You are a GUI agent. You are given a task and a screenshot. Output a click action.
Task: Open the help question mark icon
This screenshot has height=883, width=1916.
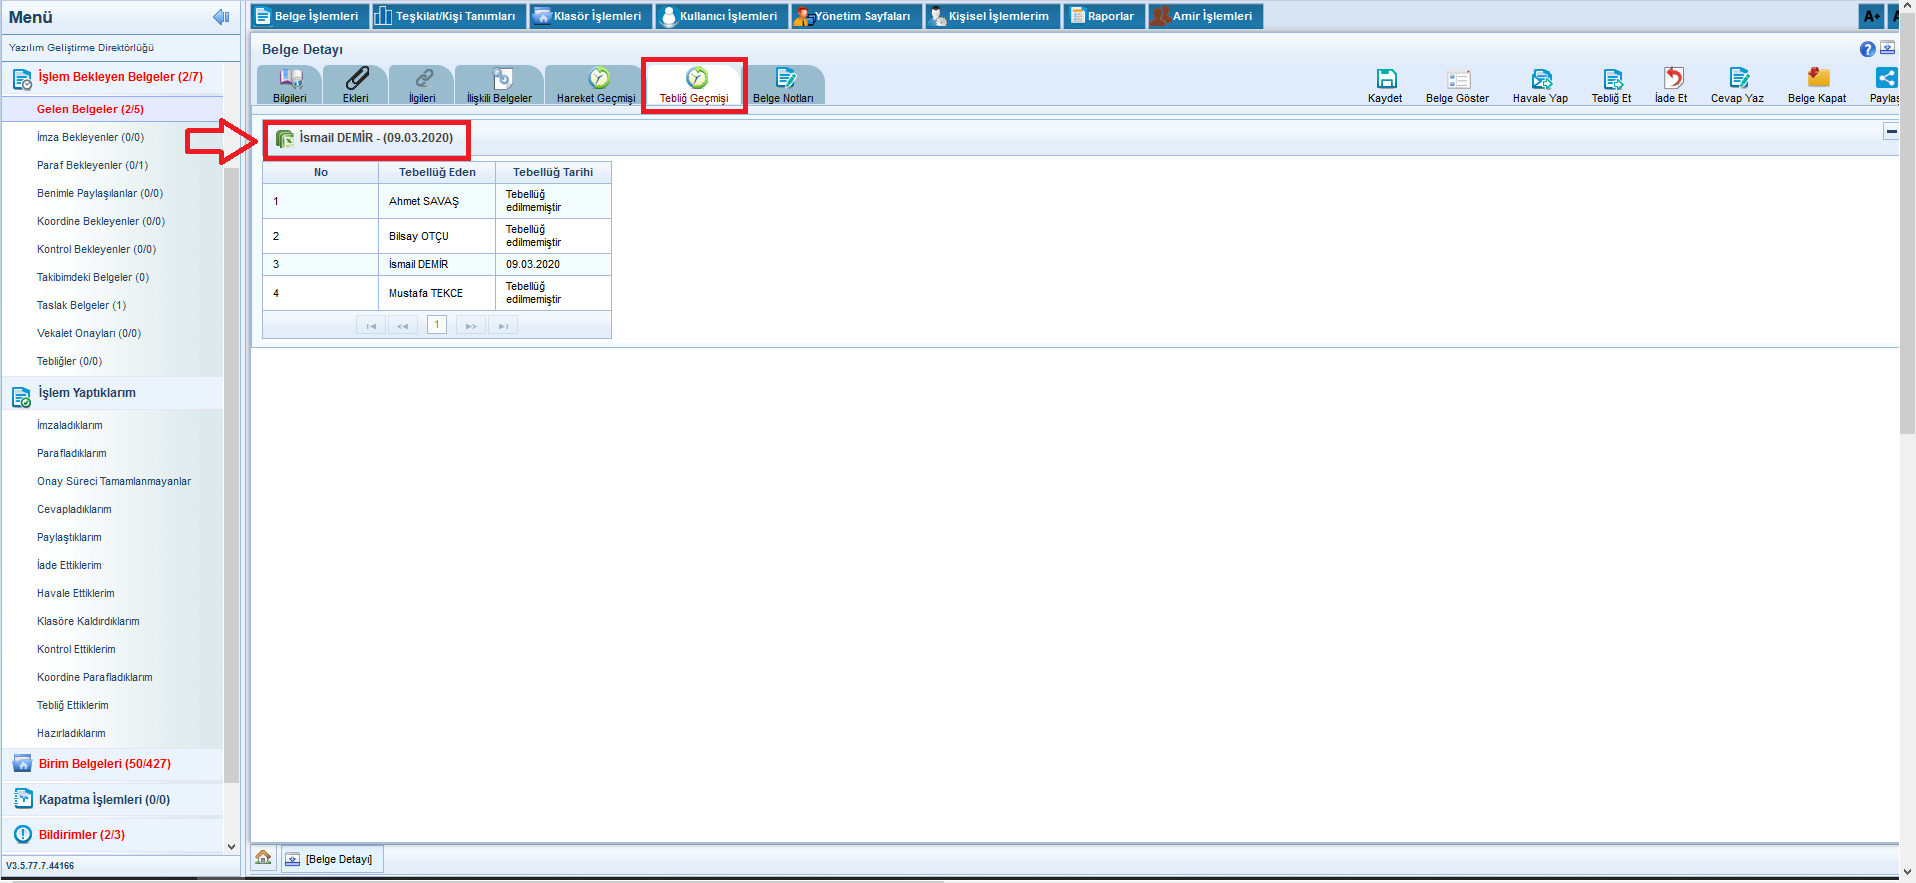[x=1867, y=49]
